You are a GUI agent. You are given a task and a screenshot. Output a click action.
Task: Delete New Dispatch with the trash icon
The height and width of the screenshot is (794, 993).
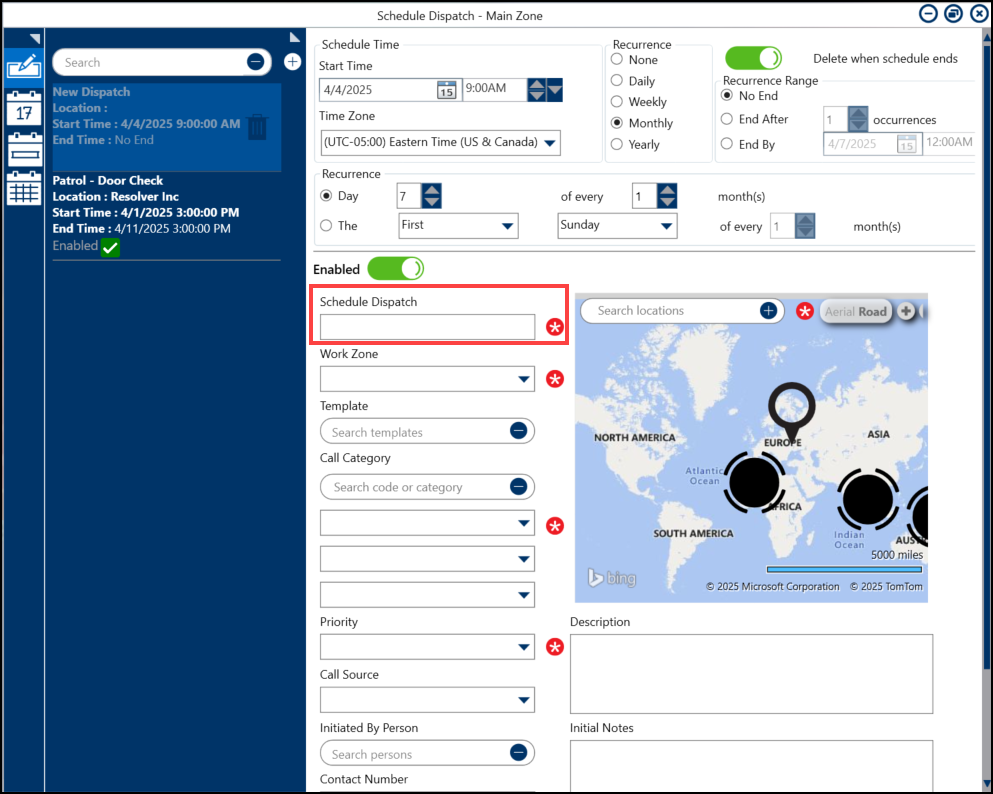point(257,127)
